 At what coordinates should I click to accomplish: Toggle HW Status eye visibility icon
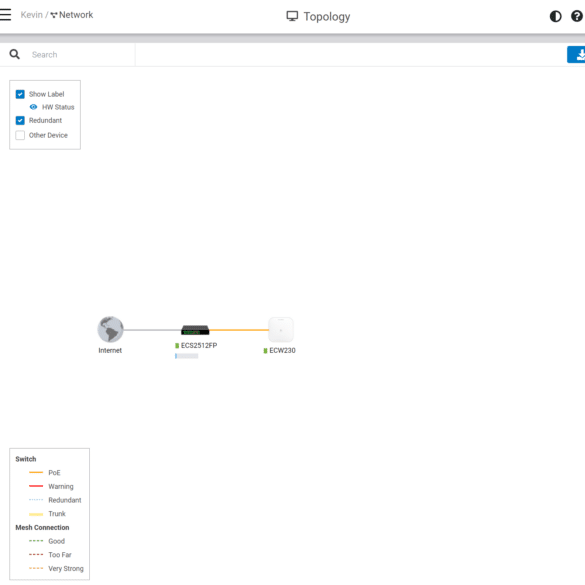(x=33, y=107)
